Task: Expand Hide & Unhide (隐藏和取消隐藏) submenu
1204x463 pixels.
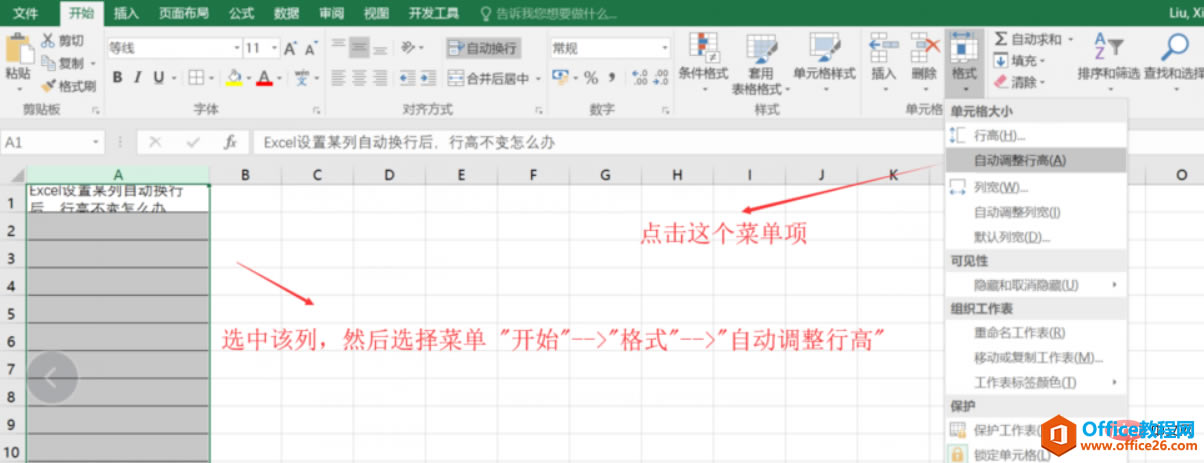Action: pyautogui.click(x=1113, y=285)
